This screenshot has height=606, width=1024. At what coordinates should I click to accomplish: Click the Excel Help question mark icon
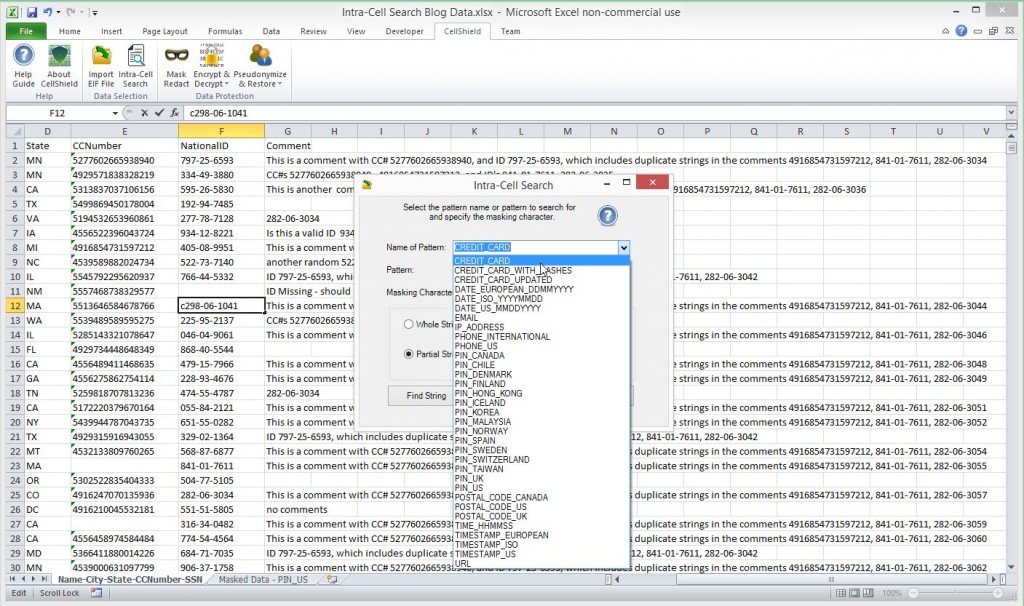click(961, 31)
